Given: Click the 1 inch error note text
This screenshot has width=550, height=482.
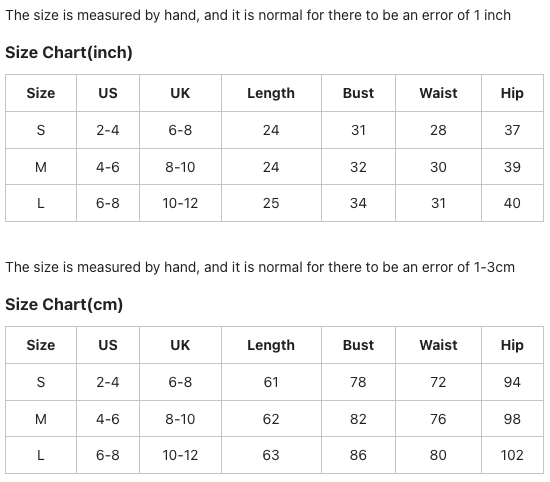Looking at the screenshot, I should 258,15.
